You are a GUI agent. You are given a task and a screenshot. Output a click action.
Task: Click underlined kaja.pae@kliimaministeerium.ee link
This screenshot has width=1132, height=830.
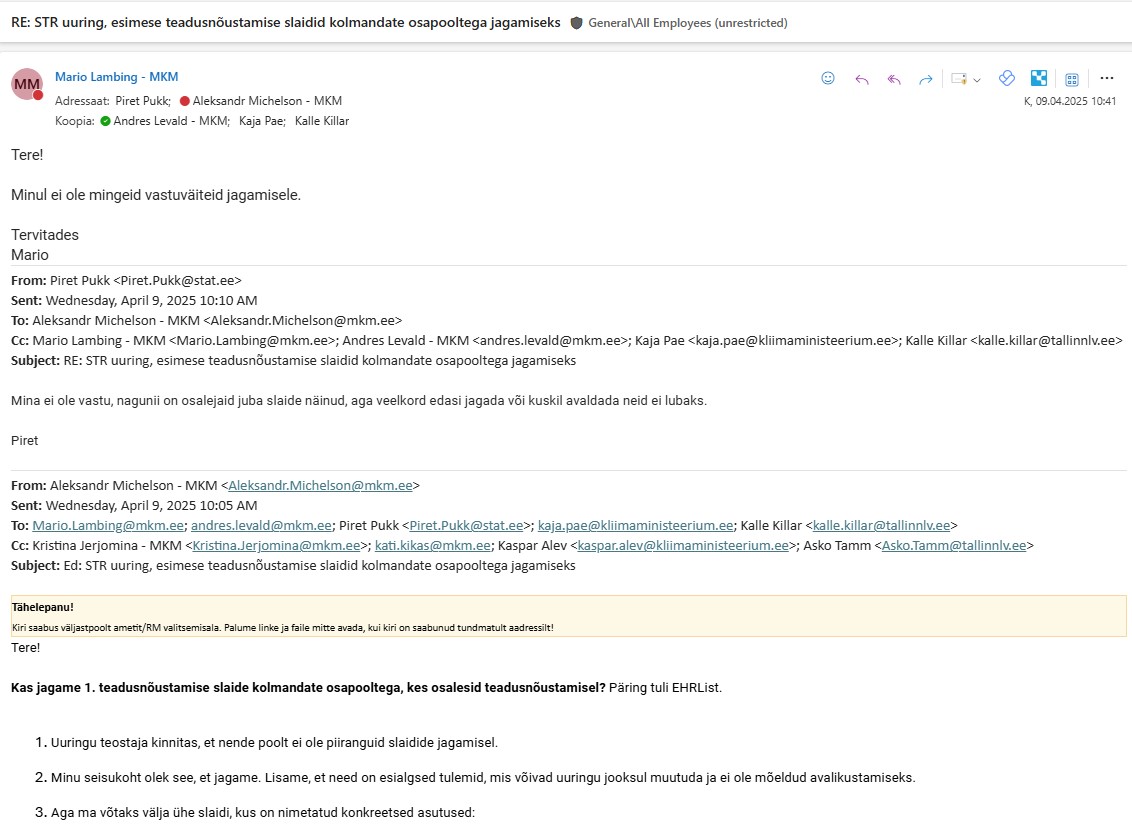[635, 525]
